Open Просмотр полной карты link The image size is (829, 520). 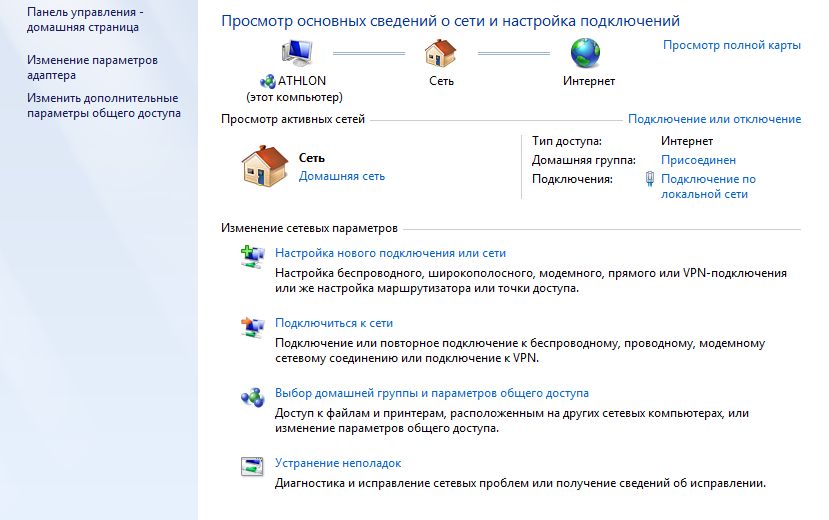[x=732, y=45]
